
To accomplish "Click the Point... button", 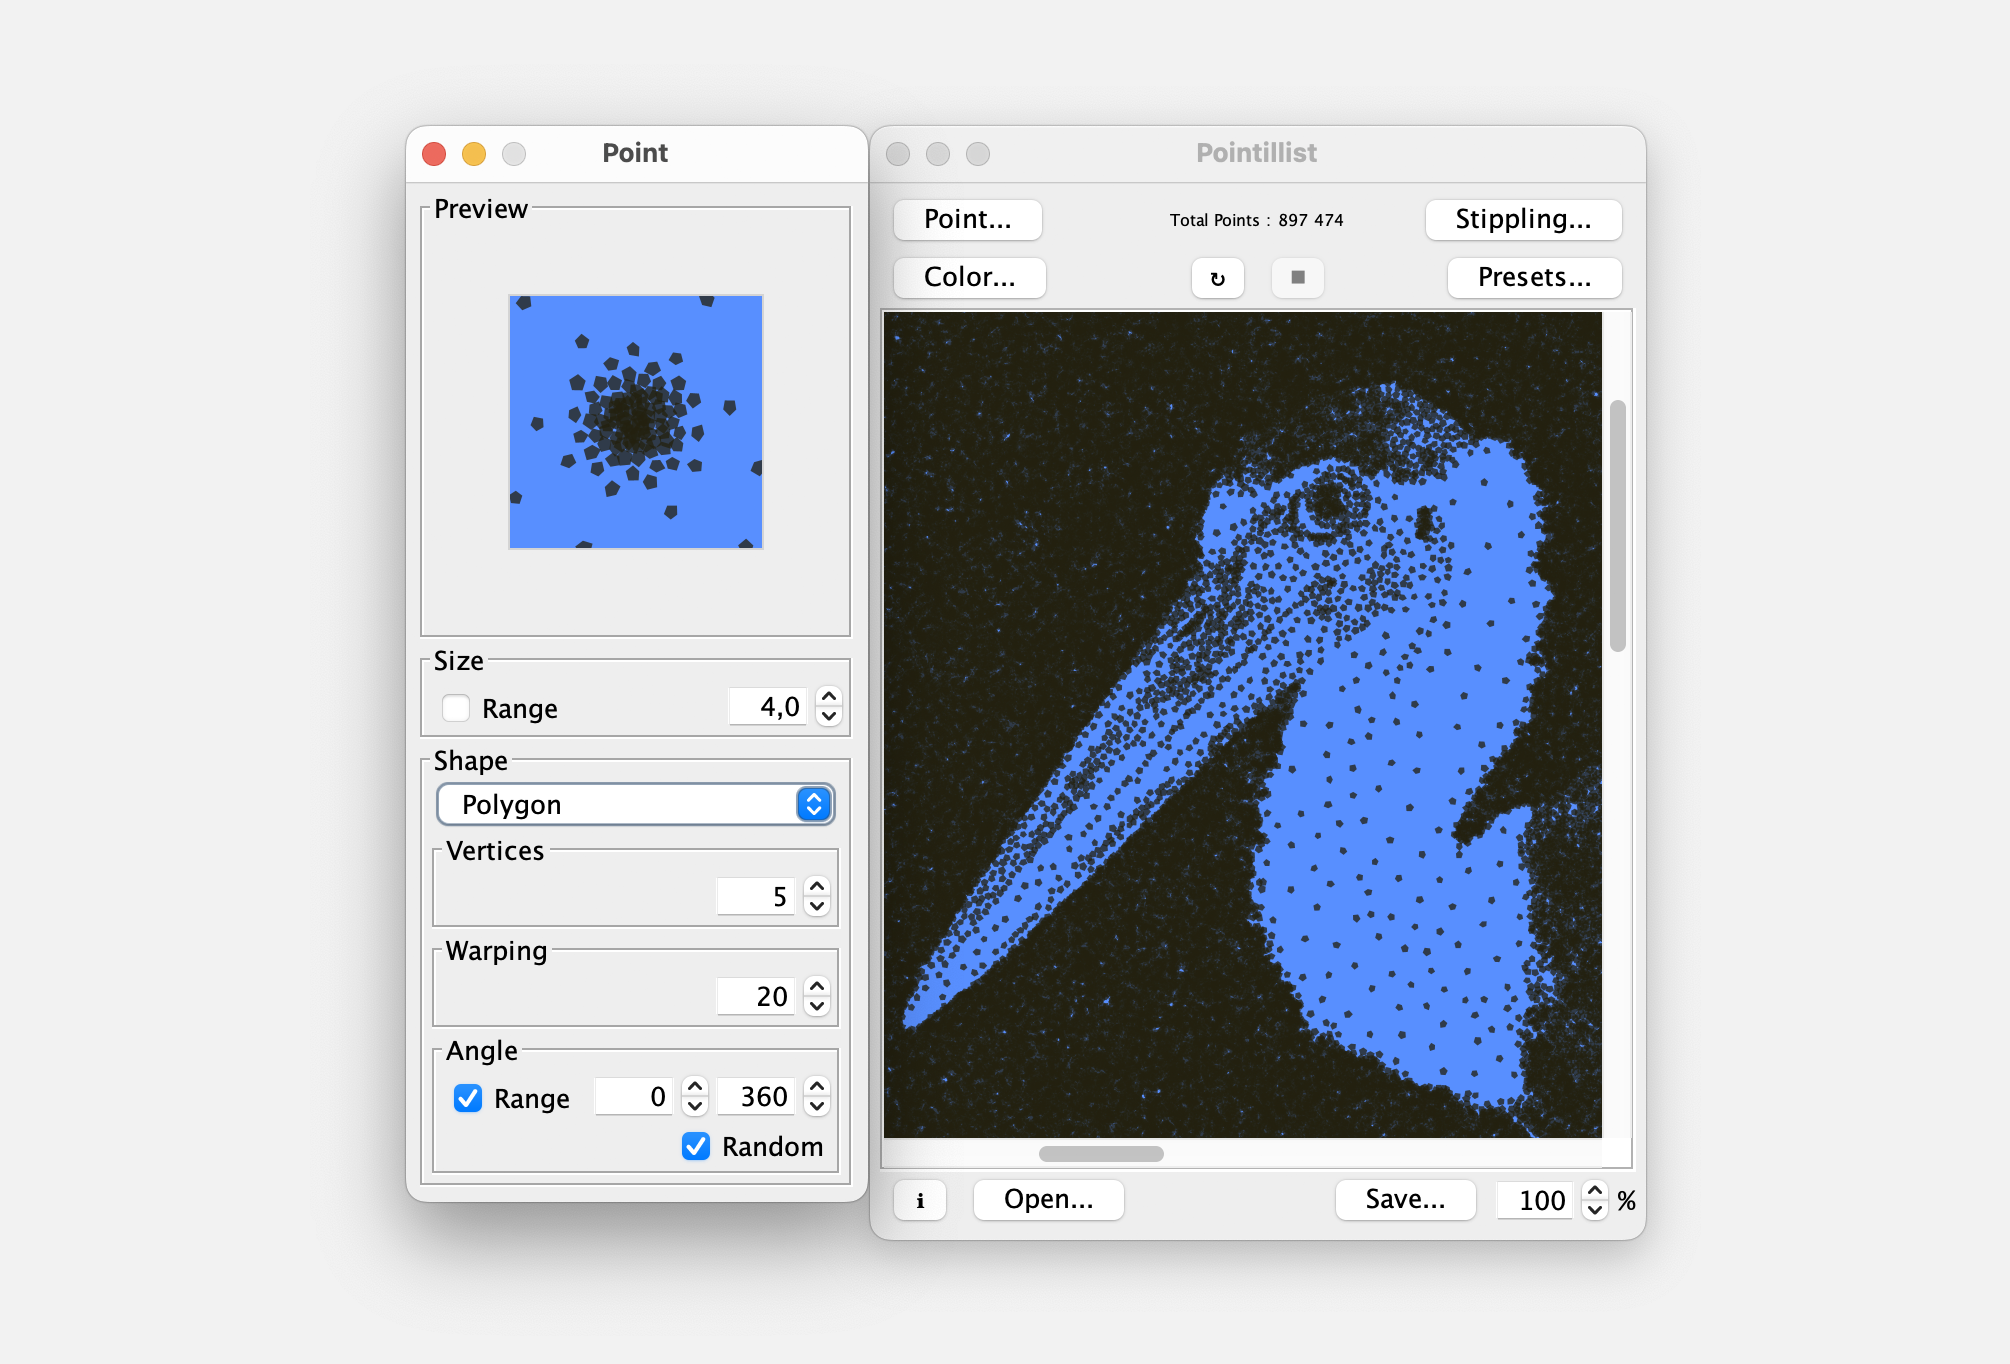I will tap(967, 219).
